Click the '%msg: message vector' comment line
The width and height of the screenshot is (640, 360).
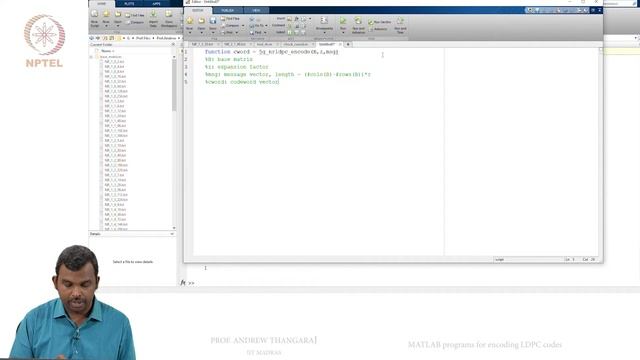click(288, 75)
